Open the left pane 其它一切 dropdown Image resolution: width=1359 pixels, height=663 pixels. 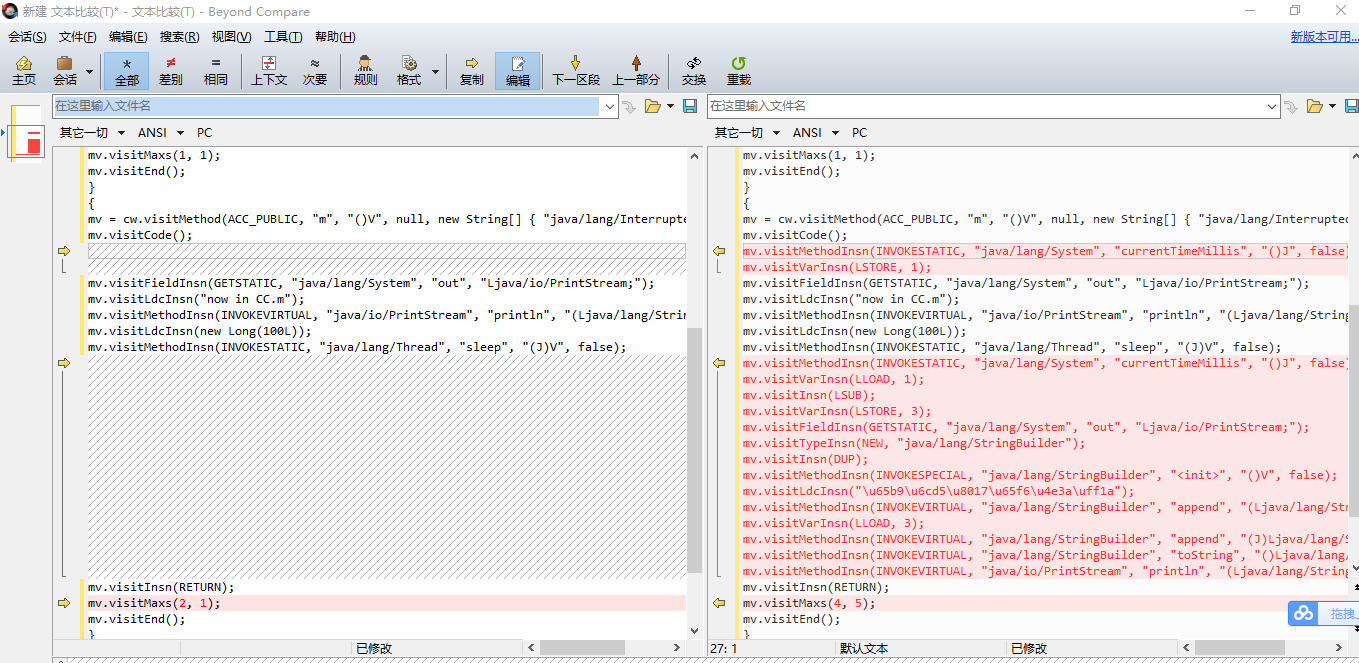(x=92, y=133)
